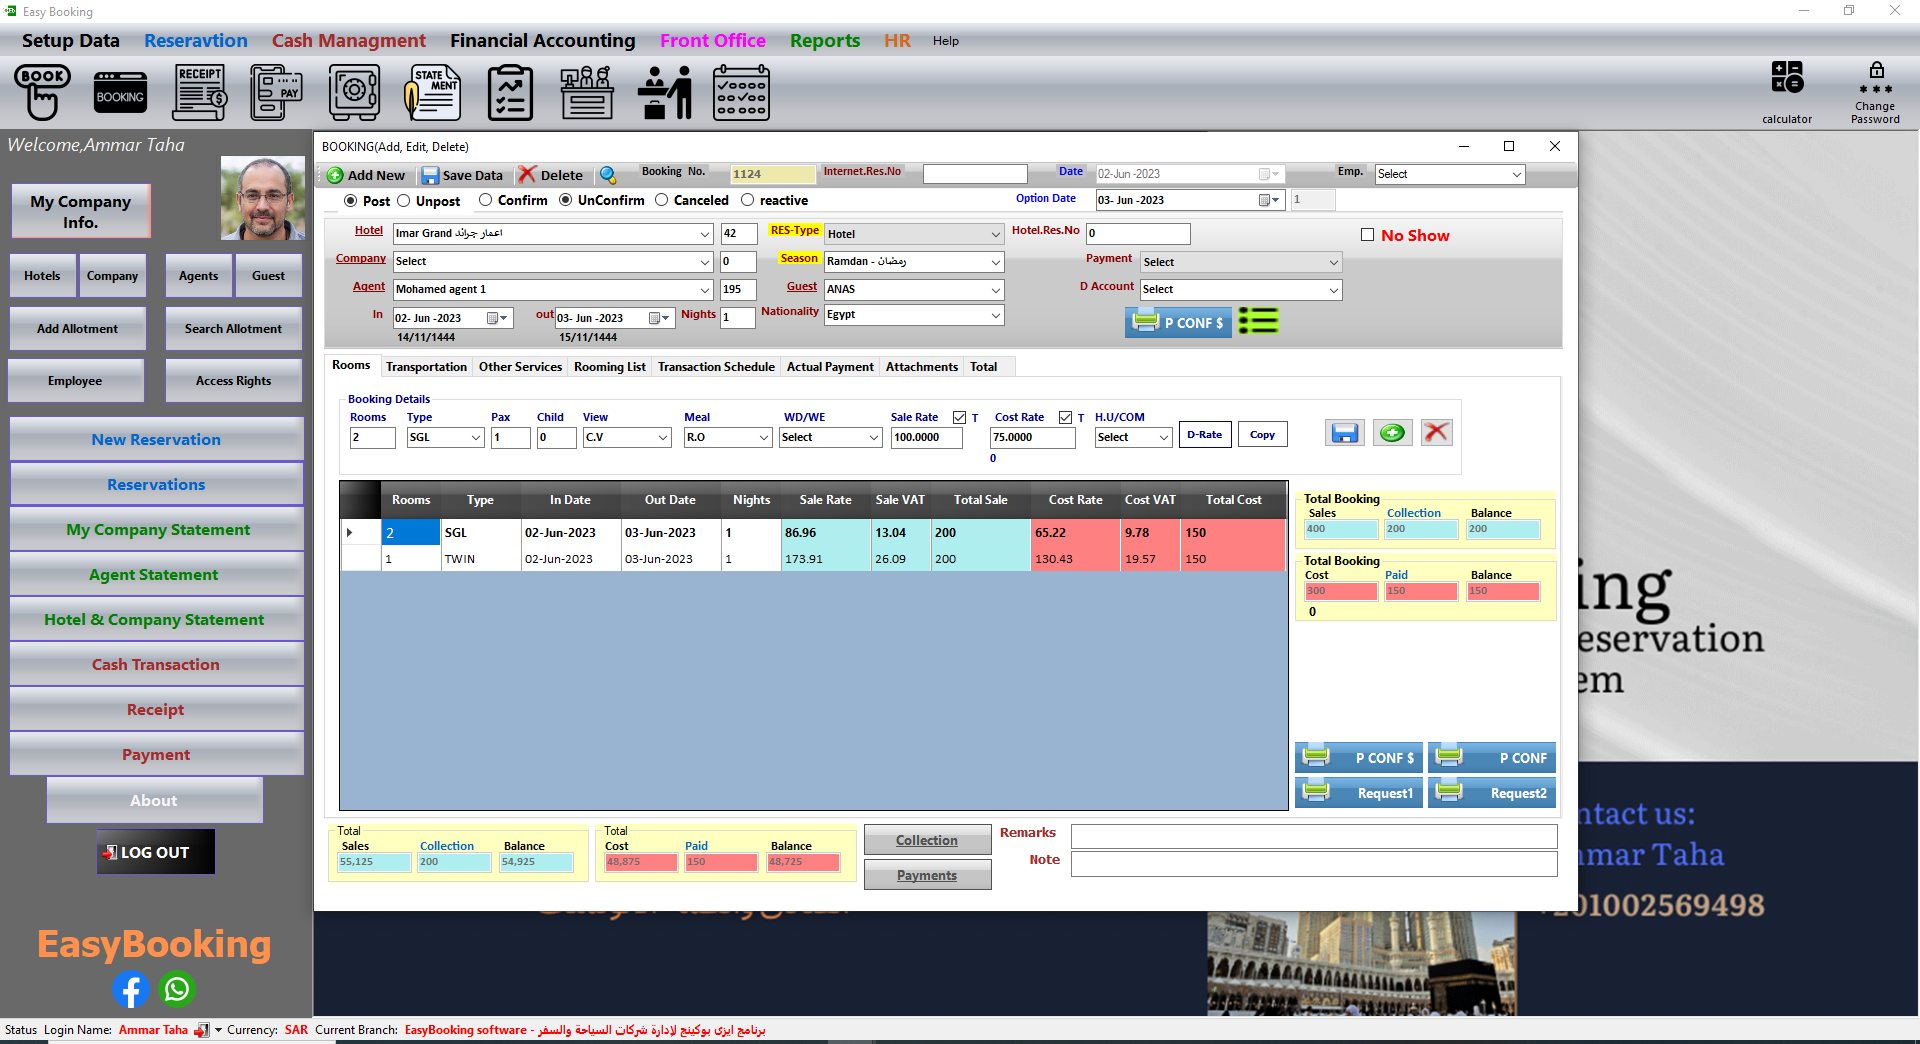Click the reception desk people icon

coord(588,92)
